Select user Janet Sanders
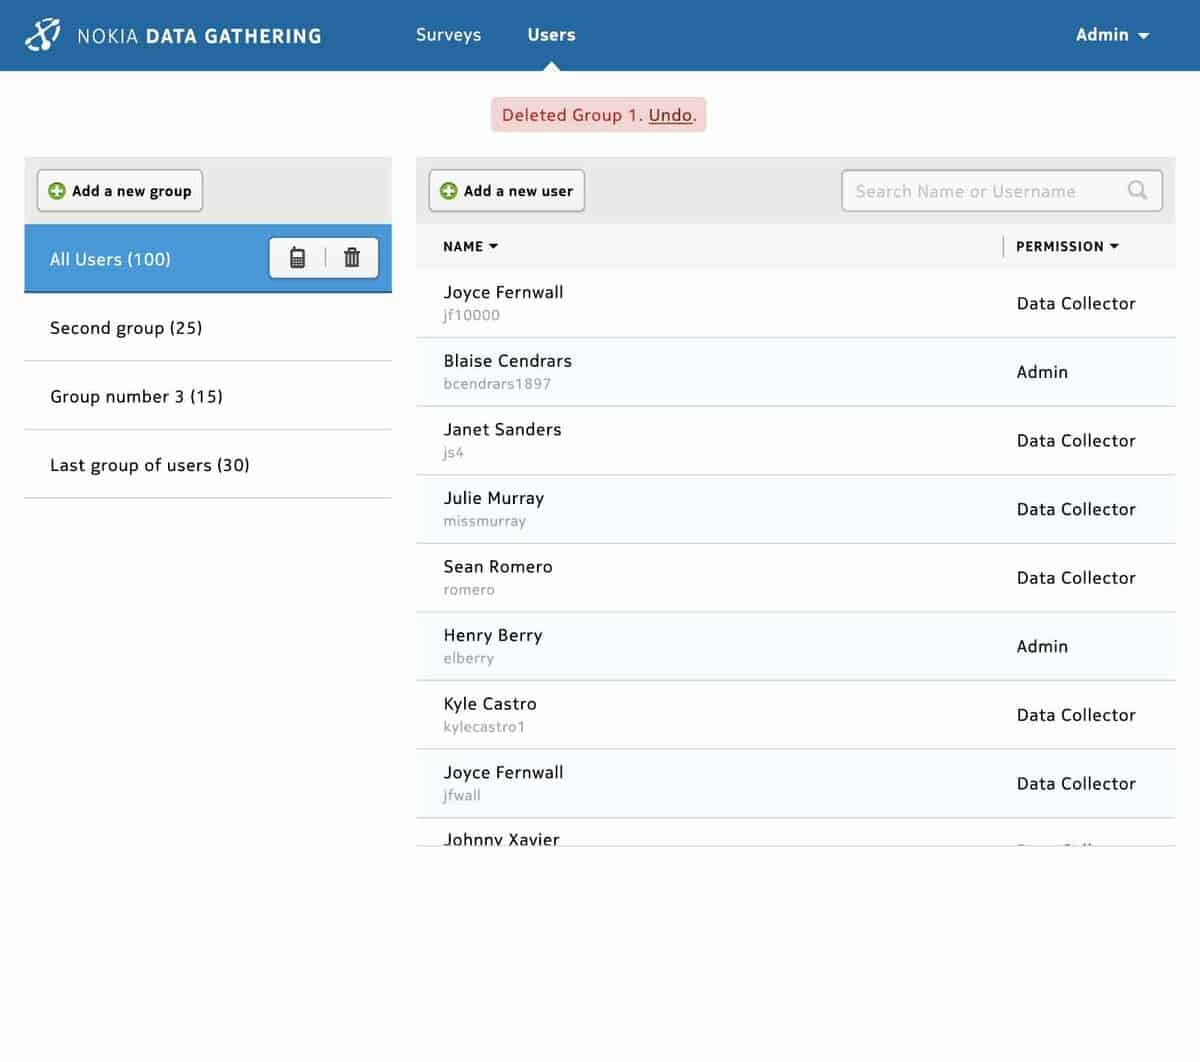This screenshot has width=1200, height=1062. point(795,440)
